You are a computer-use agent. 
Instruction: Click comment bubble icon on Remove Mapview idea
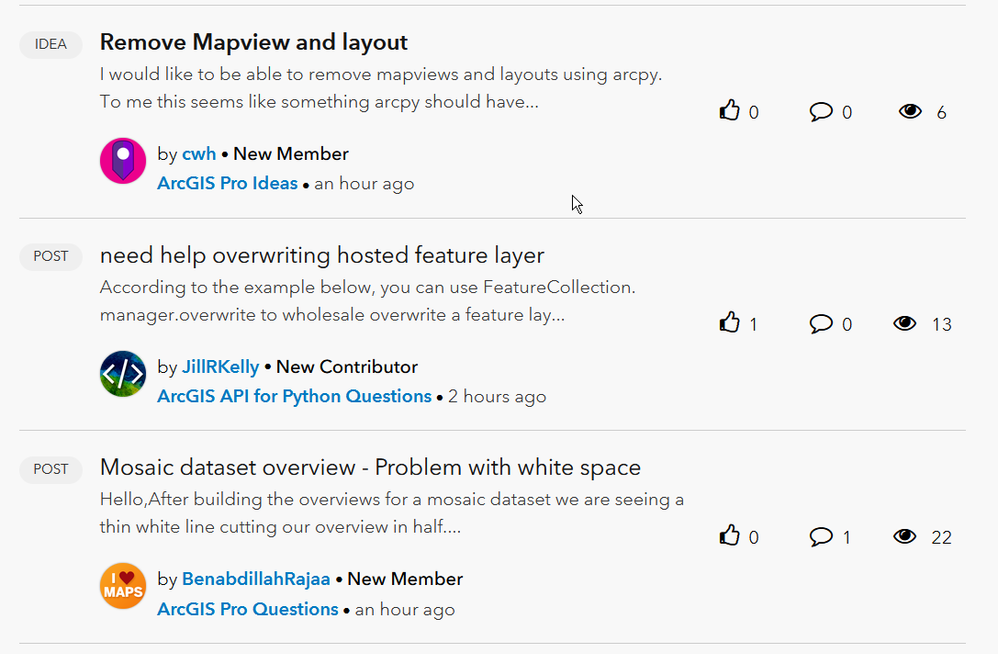pyautogui.click(x=821, y=112)
